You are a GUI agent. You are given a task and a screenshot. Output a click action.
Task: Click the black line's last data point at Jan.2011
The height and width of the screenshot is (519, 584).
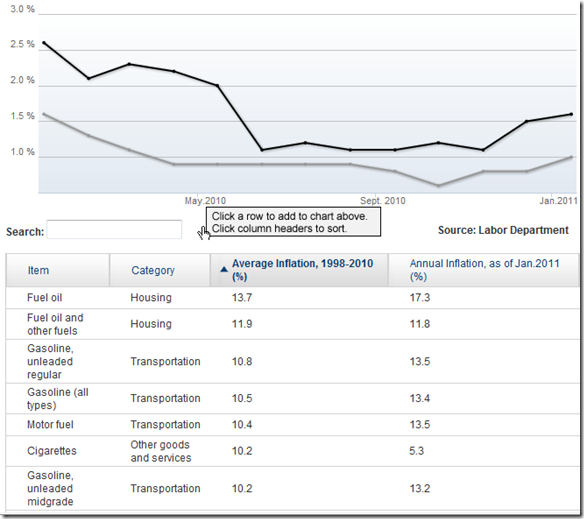[x=571, y=114]
